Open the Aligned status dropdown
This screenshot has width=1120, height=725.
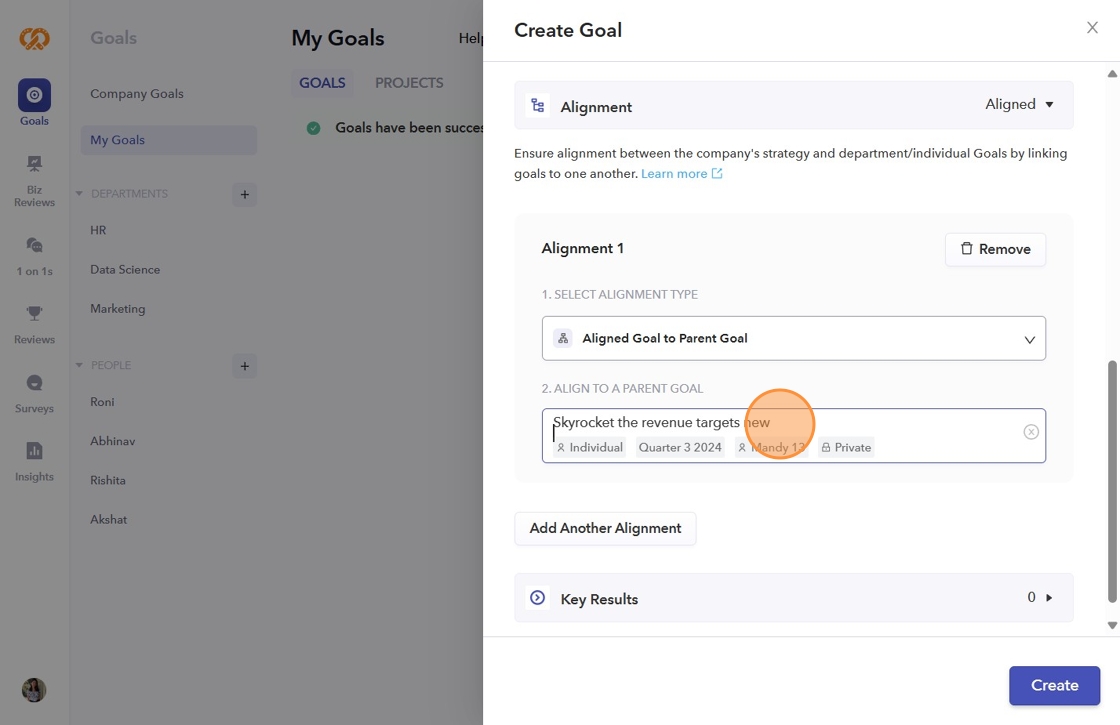[1020, 105]
